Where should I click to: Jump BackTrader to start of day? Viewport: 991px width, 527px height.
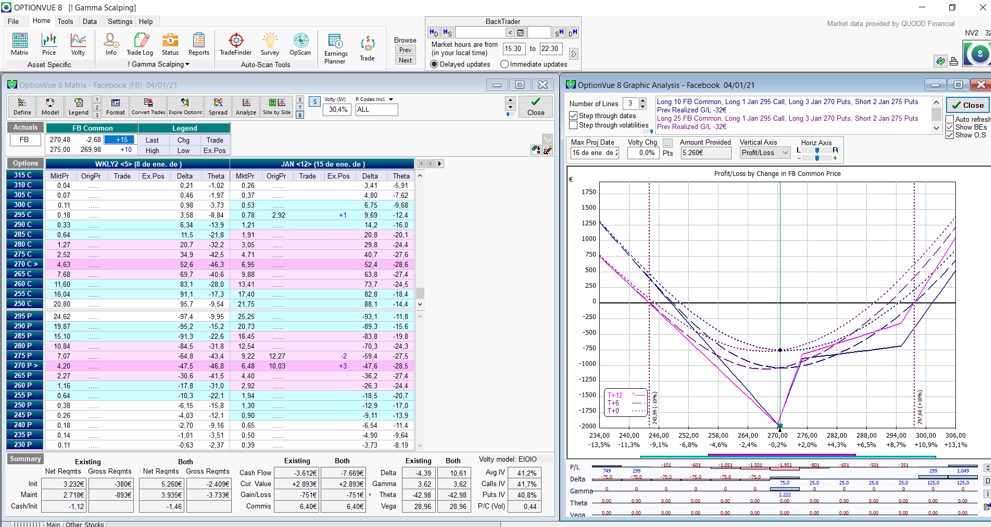tap(434, 32)
